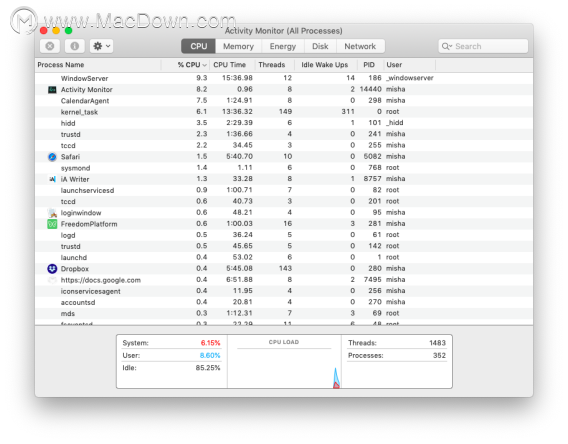Show the Network tab
The width and height of the screenshot is (568, 444).
click(x=360, y=46)
